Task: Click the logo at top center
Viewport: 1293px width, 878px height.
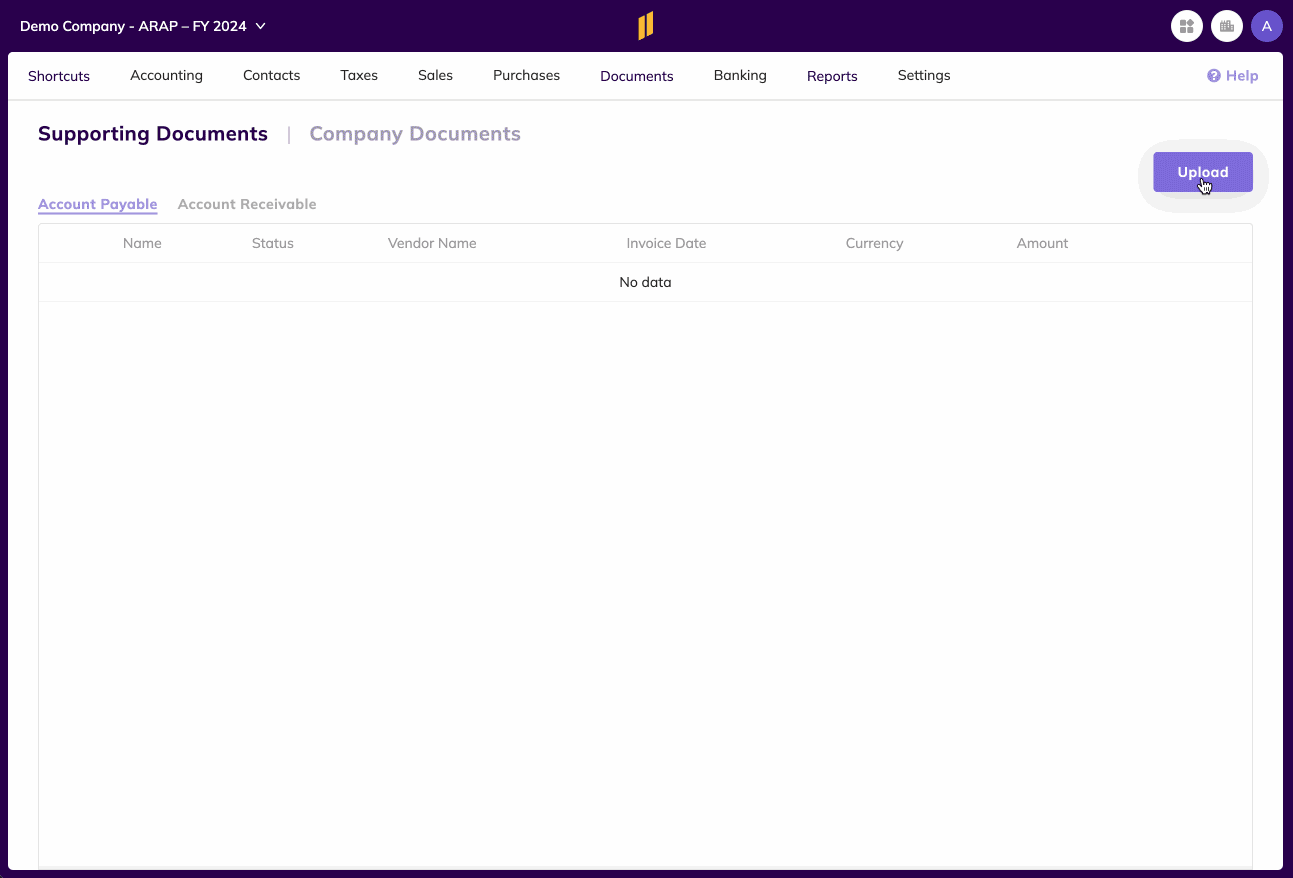Action: coord(646,25)
